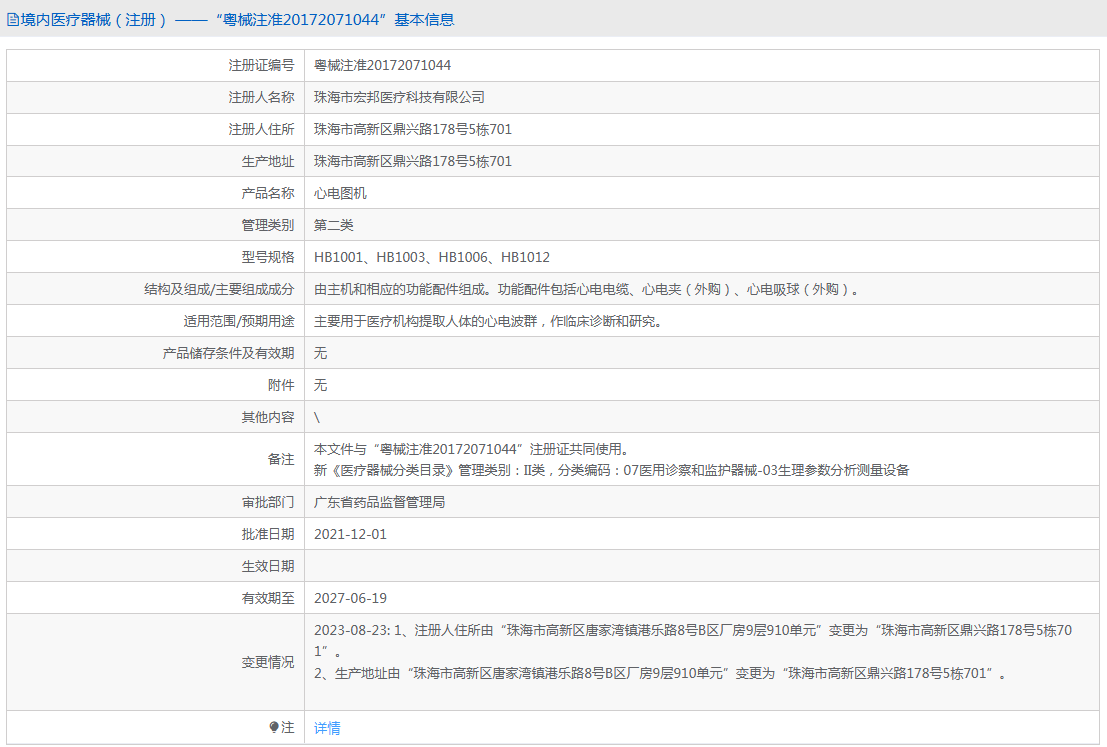Click the 审批部门 label

(268, 503)
